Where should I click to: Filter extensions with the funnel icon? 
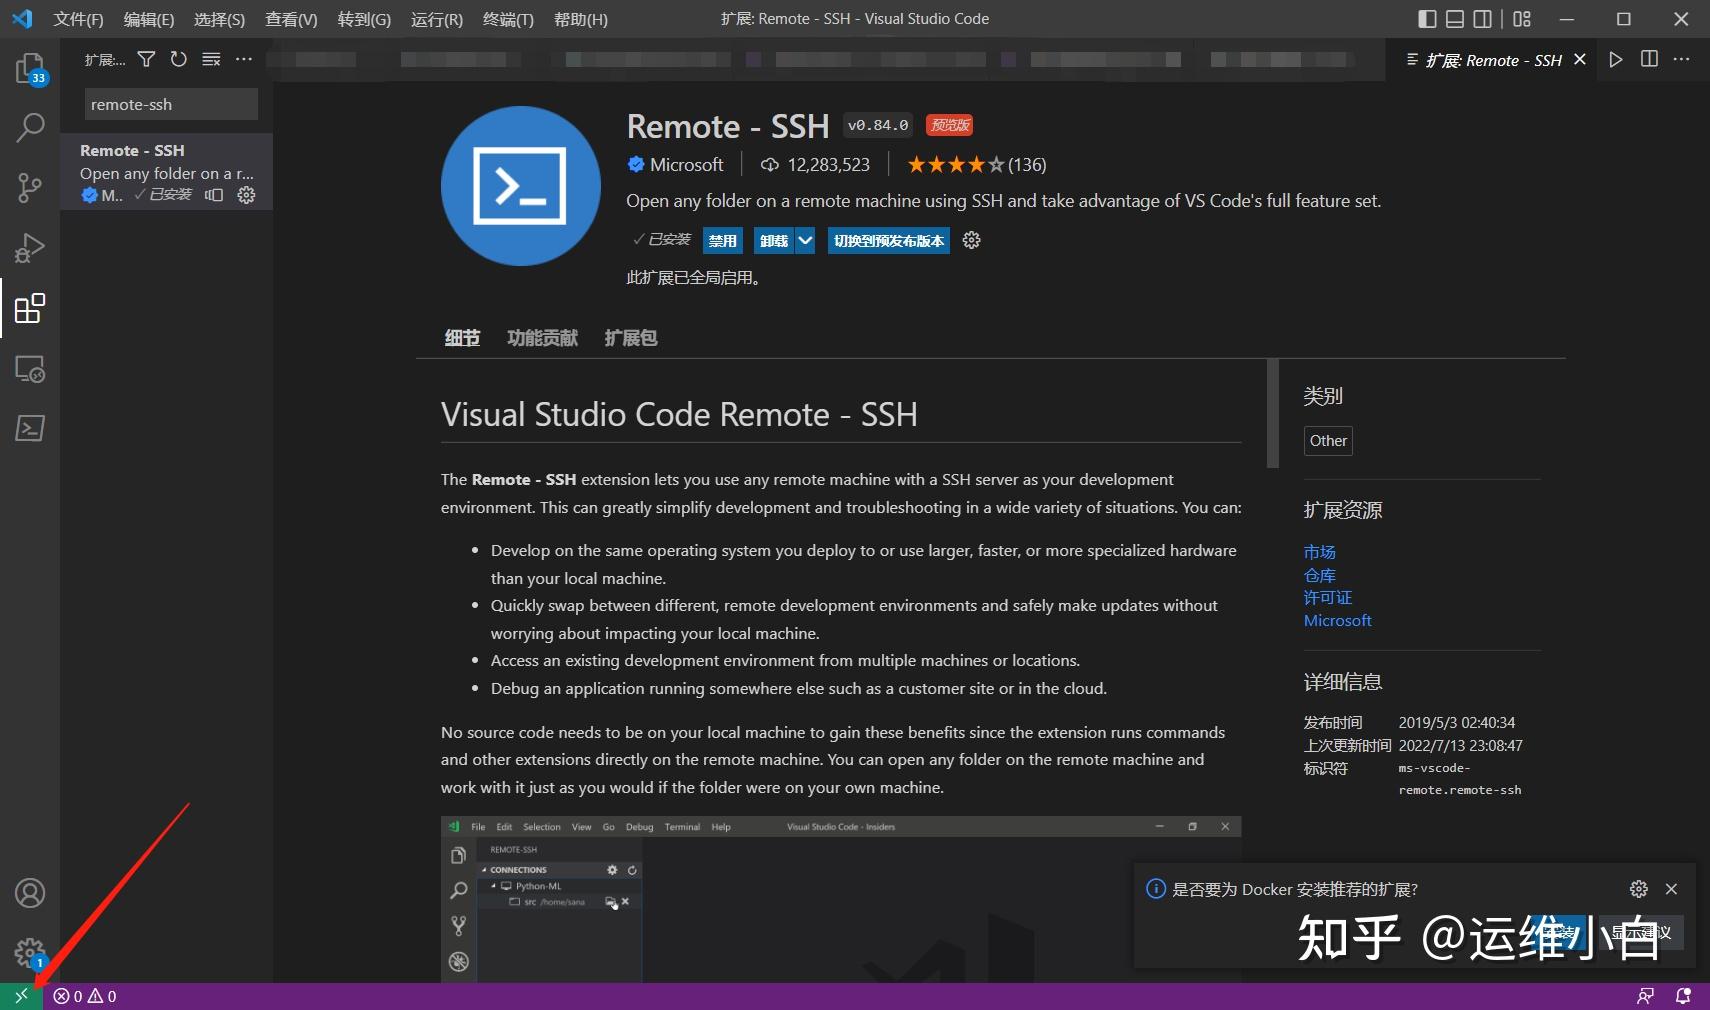(146, 60)
